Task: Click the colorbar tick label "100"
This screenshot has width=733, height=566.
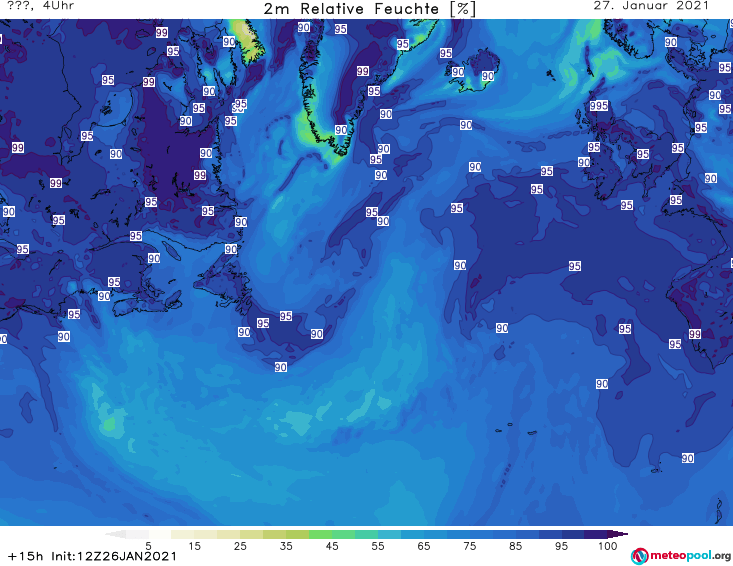Action: click(608, 545)
